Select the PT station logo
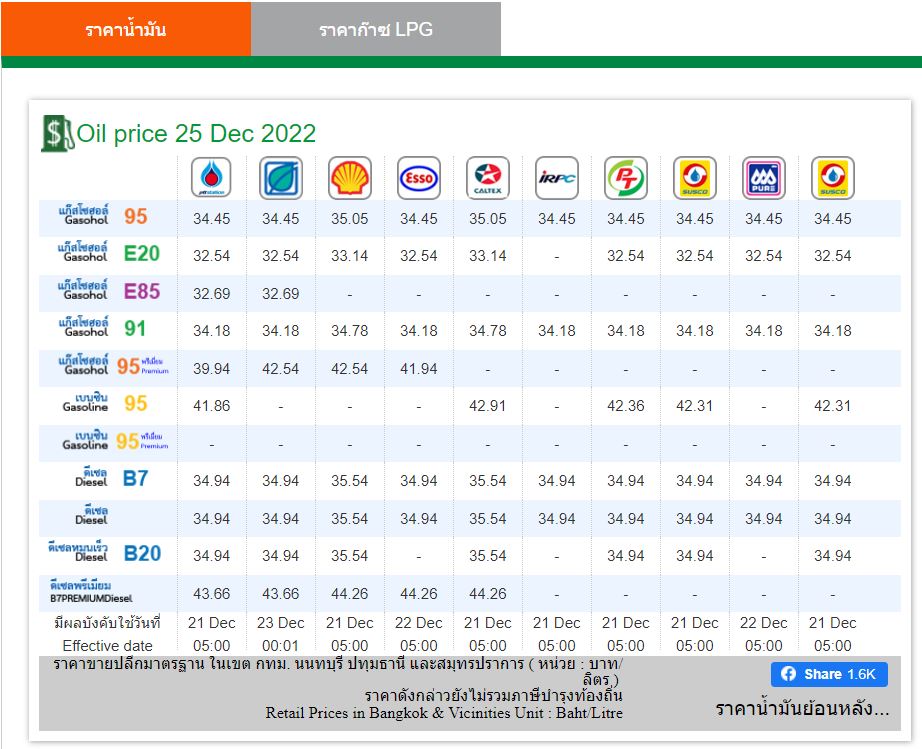 tap(626, 178)
